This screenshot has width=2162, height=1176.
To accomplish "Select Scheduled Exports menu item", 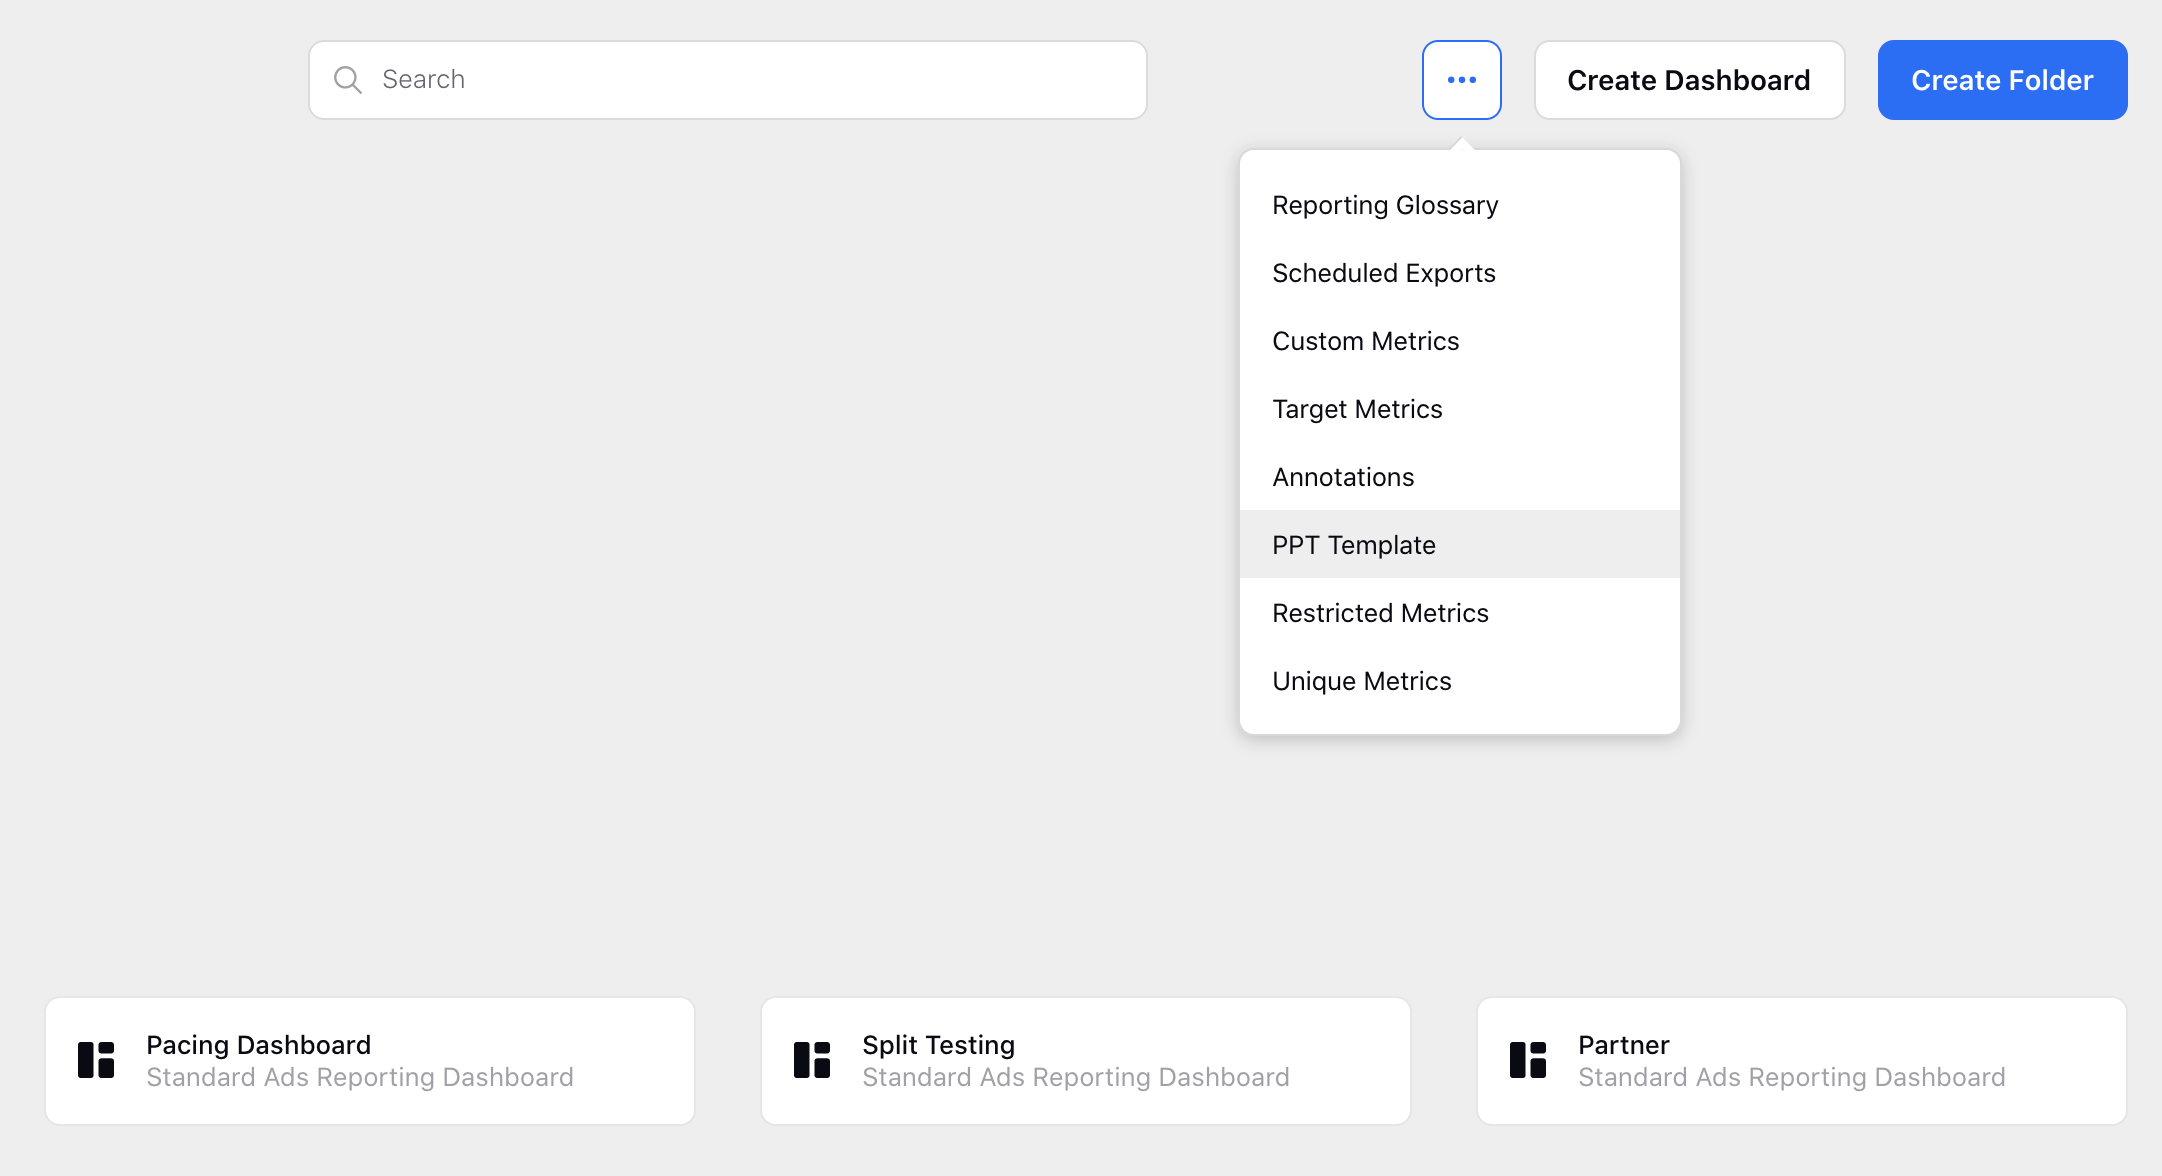I will [1383, 272].
